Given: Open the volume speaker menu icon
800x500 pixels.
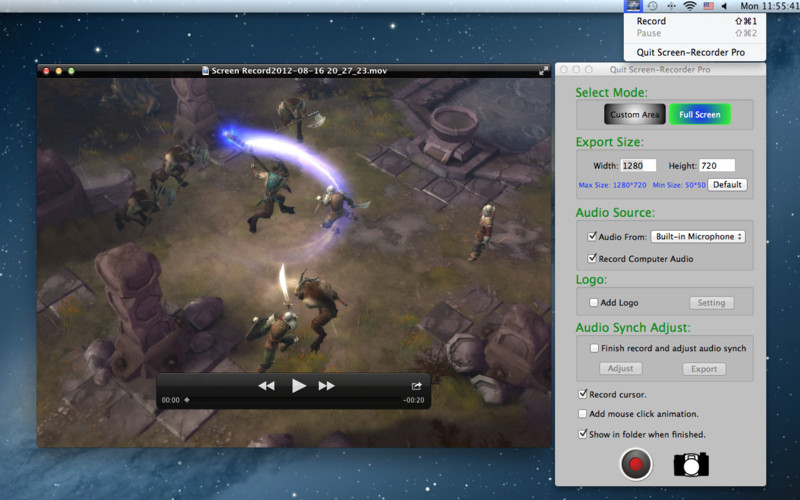Looking at the screenshot, I should click(x=724, y=6).
